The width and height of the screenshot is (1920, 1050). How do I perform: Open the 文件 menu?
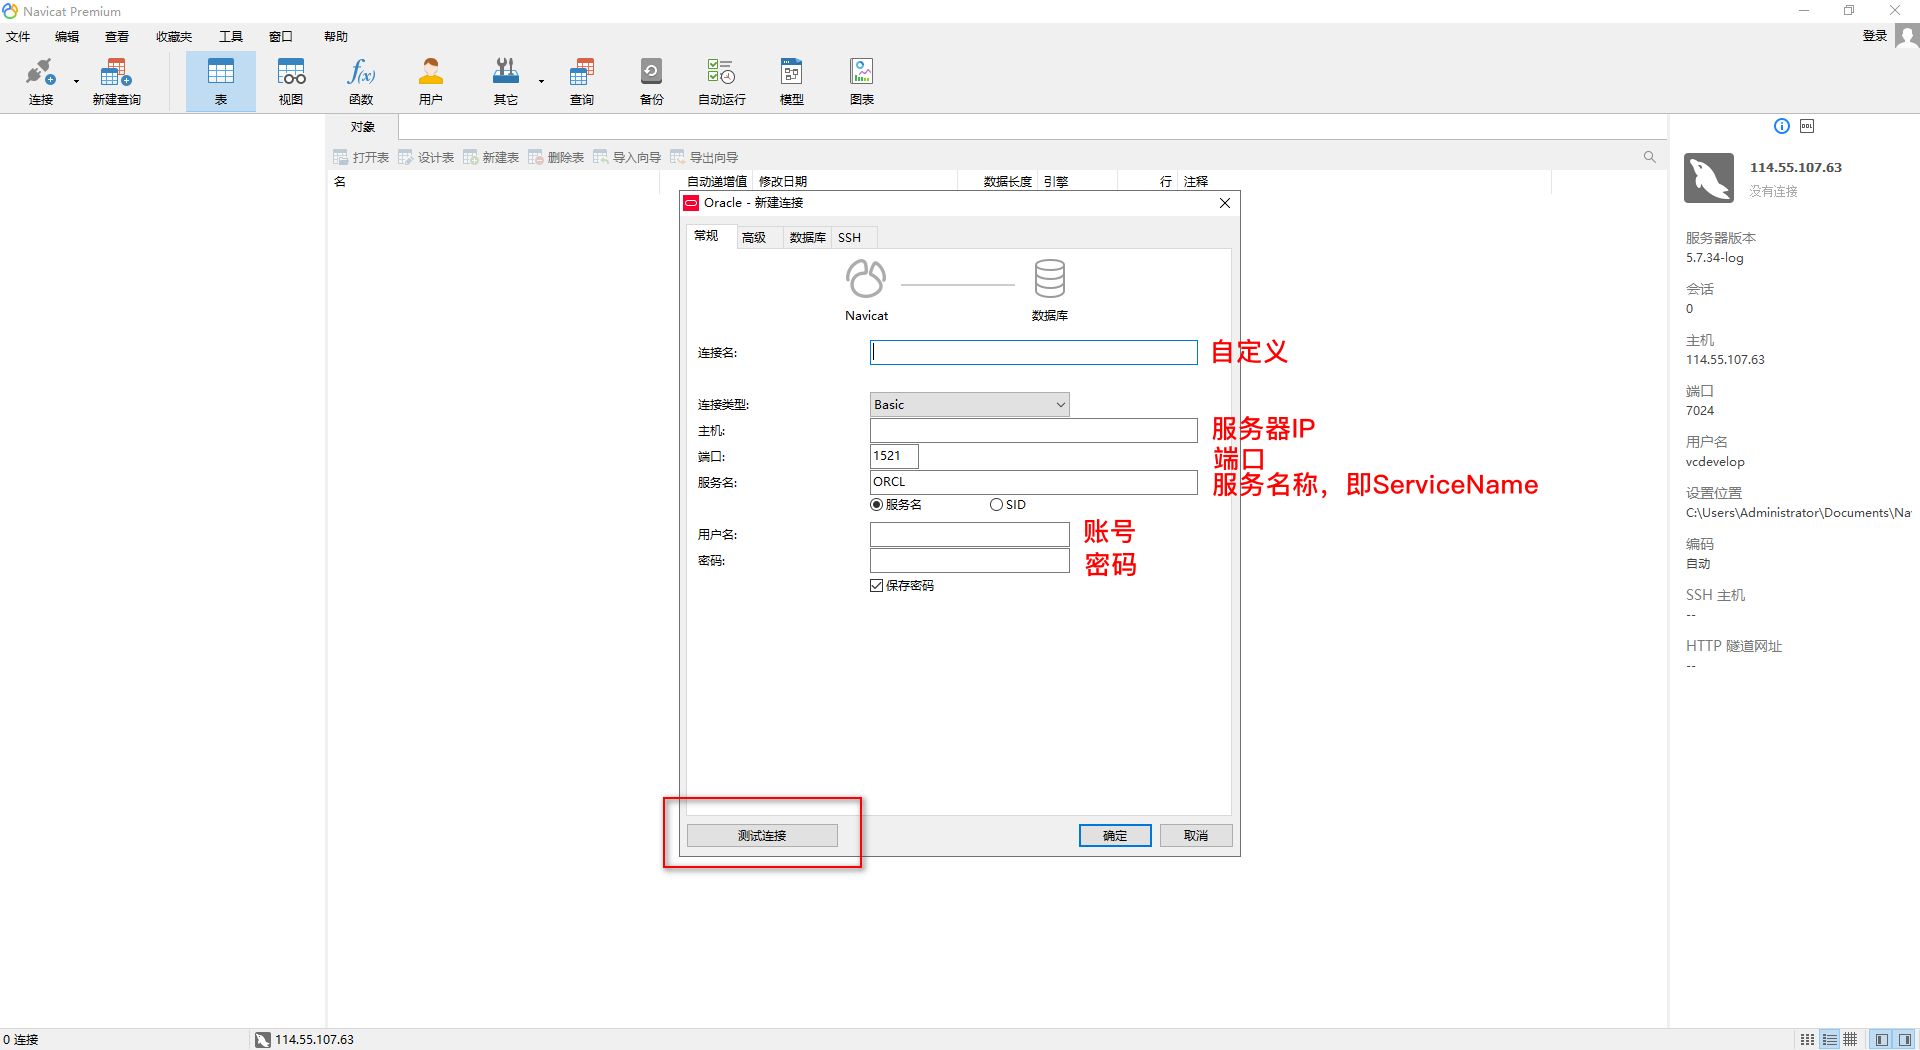click(x=18, y=37)
